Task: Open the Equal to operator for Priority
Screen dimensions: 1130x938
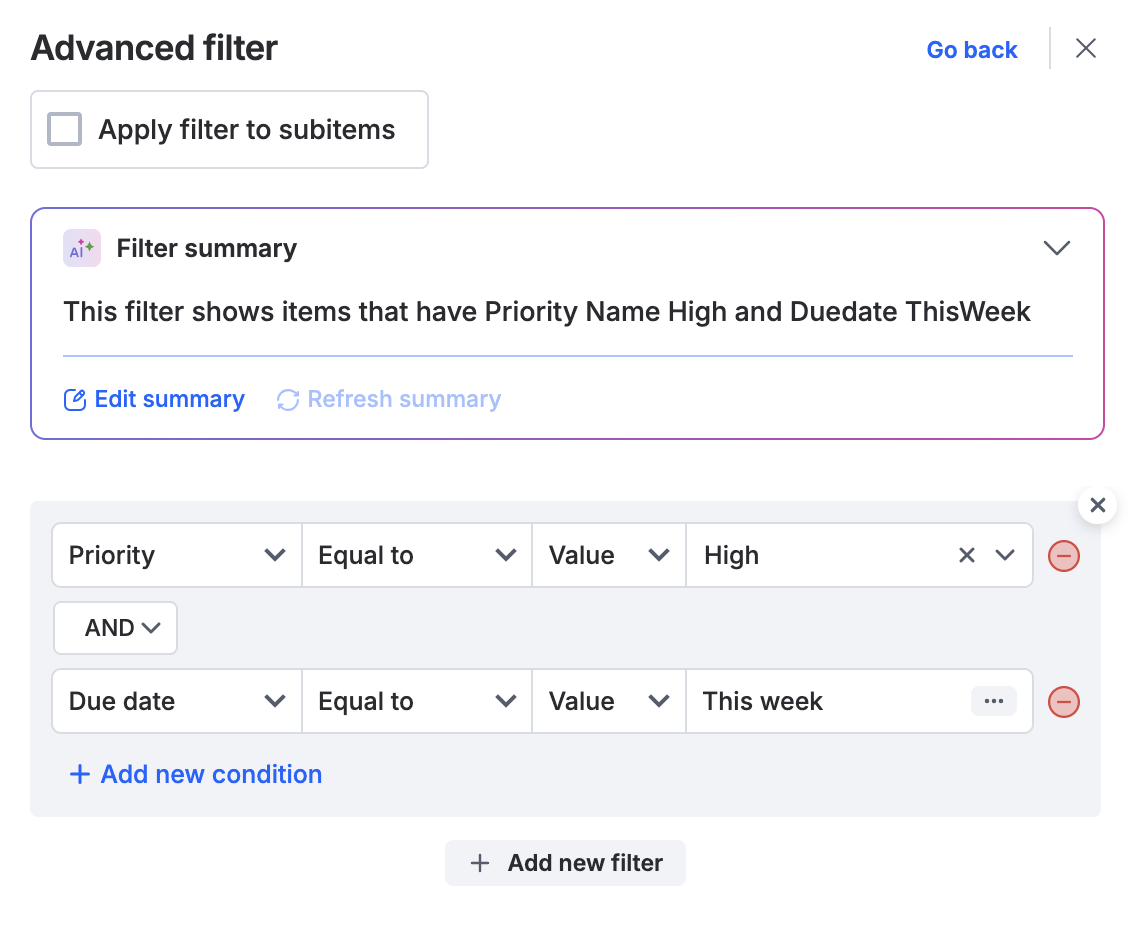Action: (416, 556)
